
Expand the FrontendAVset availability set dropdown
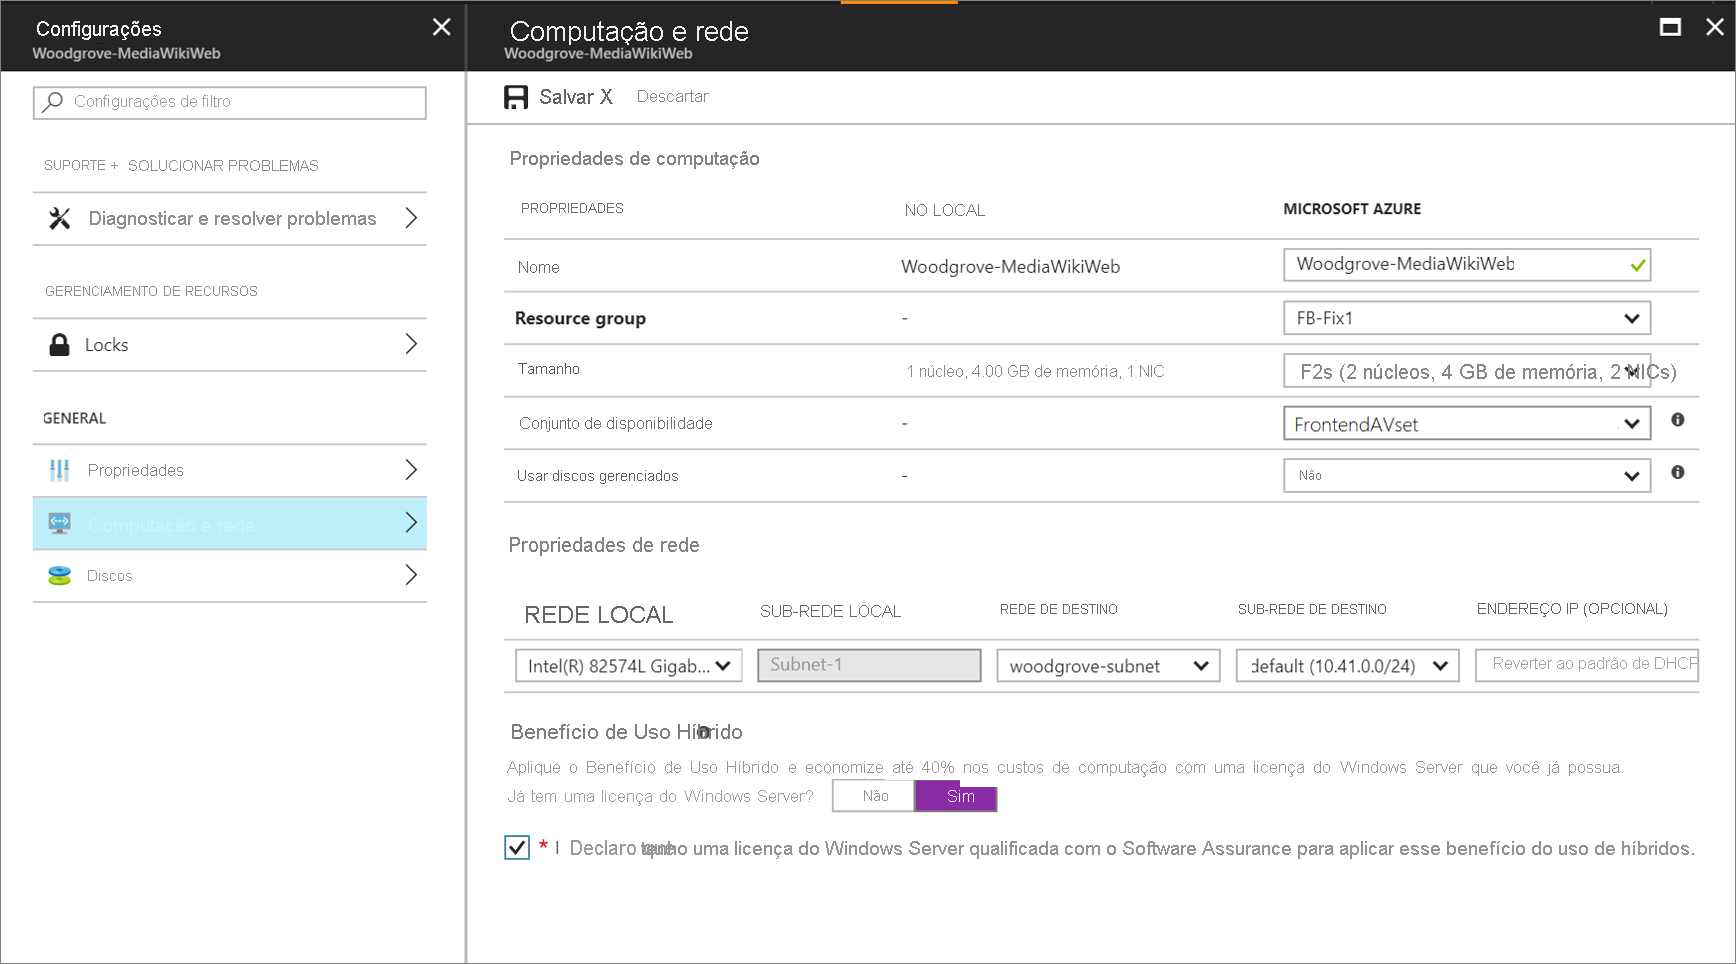(x=1466, y=424)
